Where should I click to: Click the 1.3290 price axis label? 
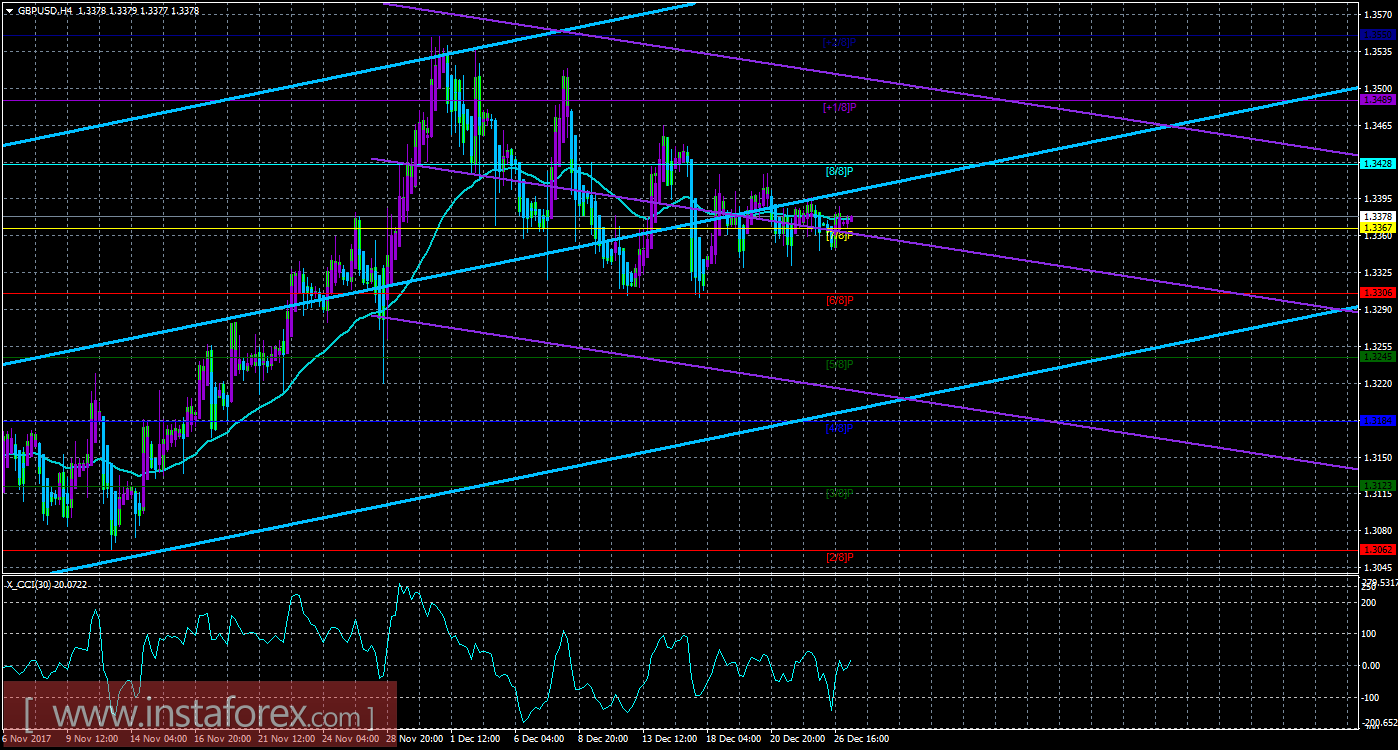(x=1377, y=310)
